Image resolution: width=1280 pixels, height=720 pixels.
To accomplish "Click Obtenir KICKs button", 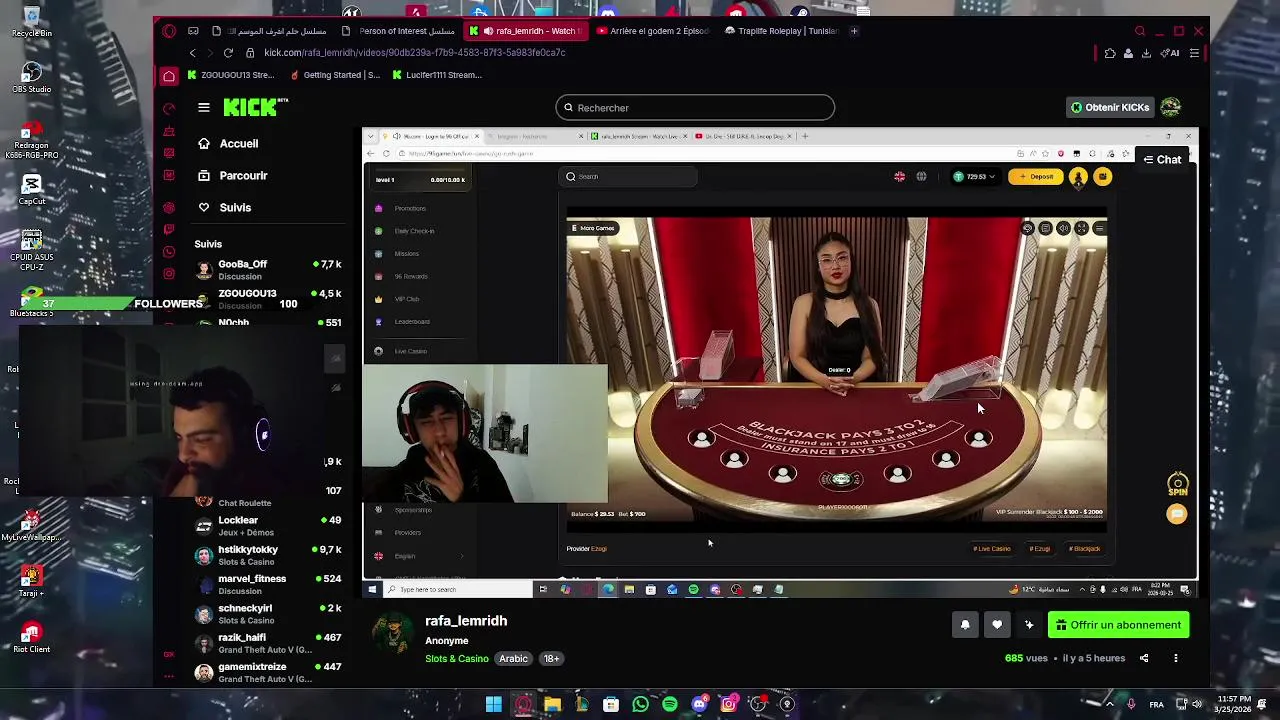I will (1110, 107).
